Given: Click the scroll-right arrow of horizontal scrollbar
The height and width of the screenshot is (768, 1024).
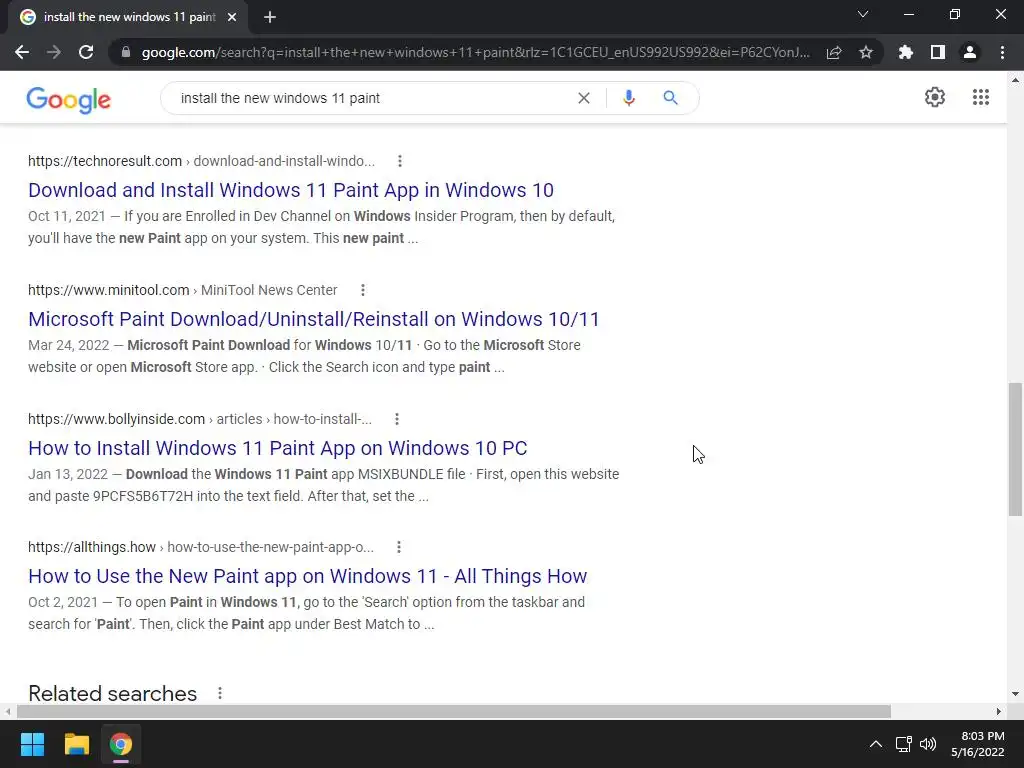Looking at the screenshot, I should coord(999,711).
